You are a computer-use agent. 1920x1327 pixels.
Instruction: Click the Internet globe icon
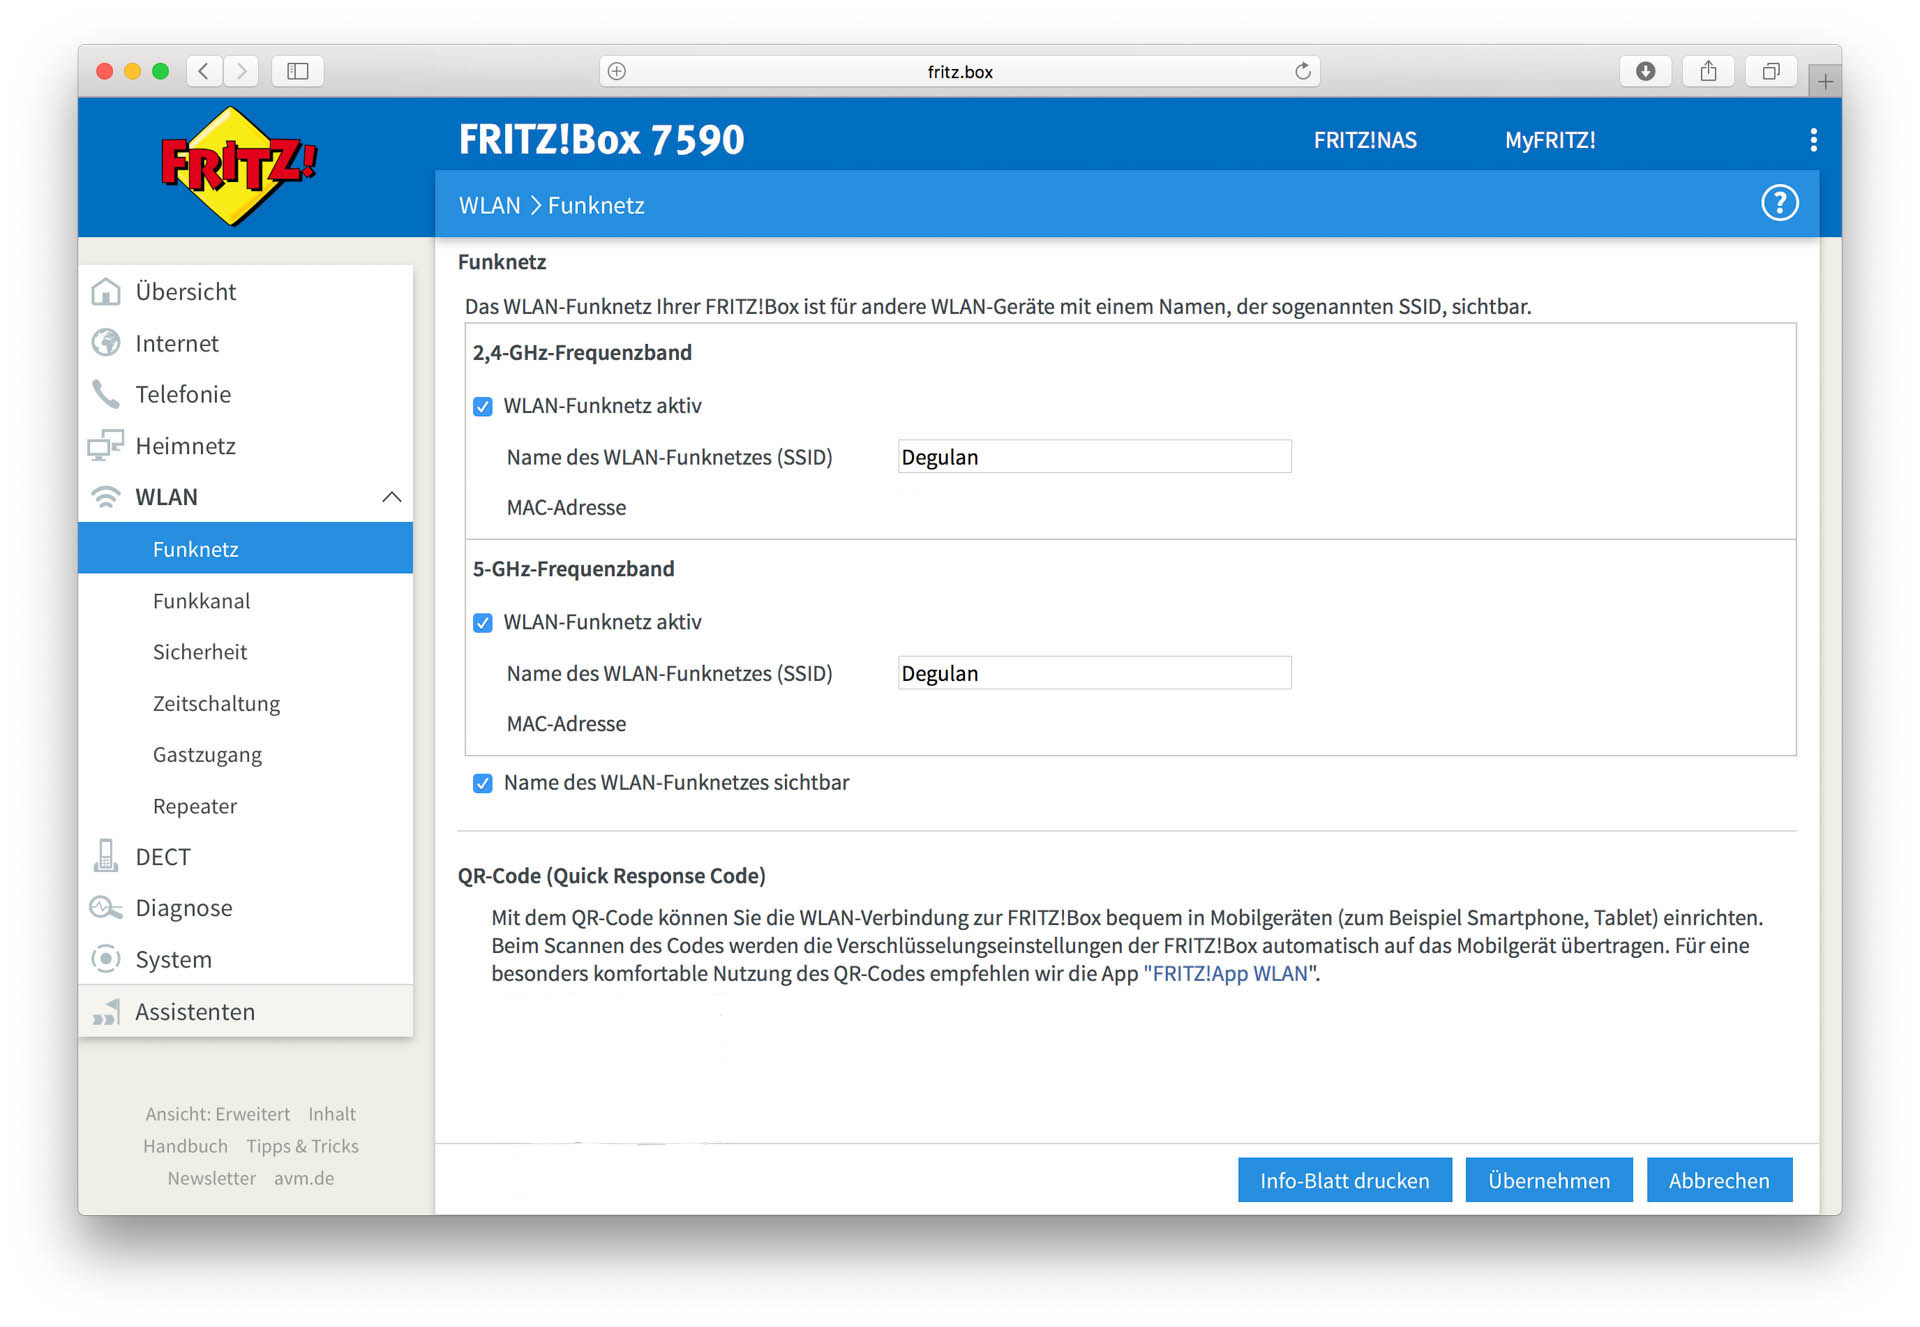(106, 343)
